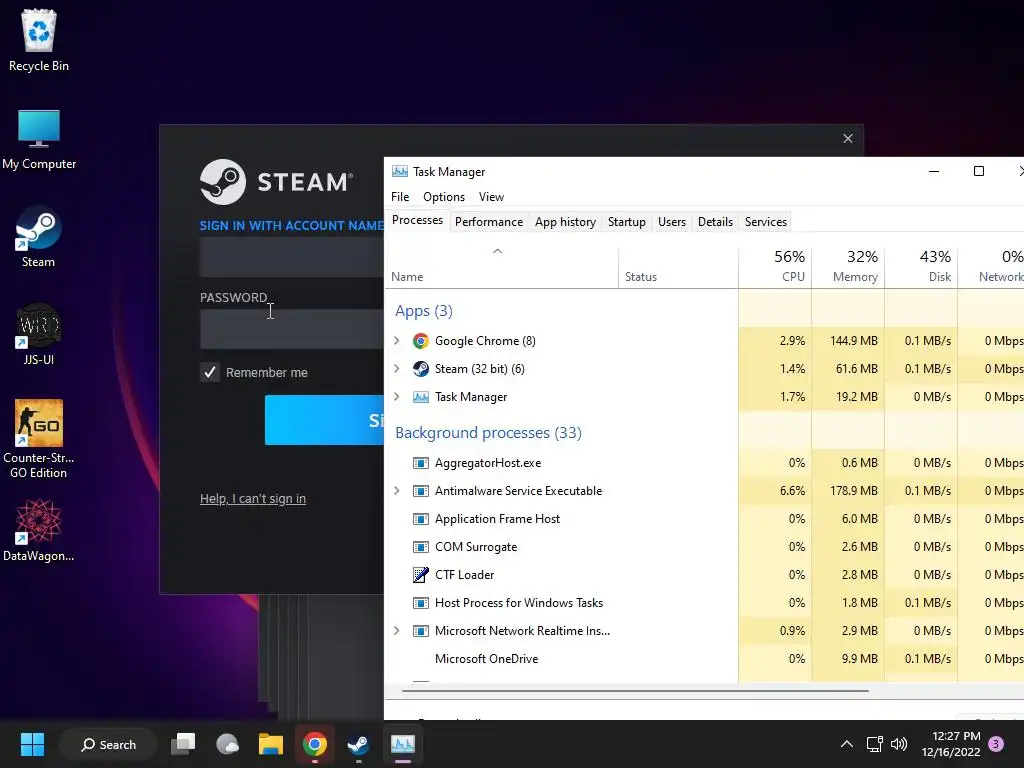Click the Steam Sign in button
The image size is (1024, 768).
[x=325, y=420]
